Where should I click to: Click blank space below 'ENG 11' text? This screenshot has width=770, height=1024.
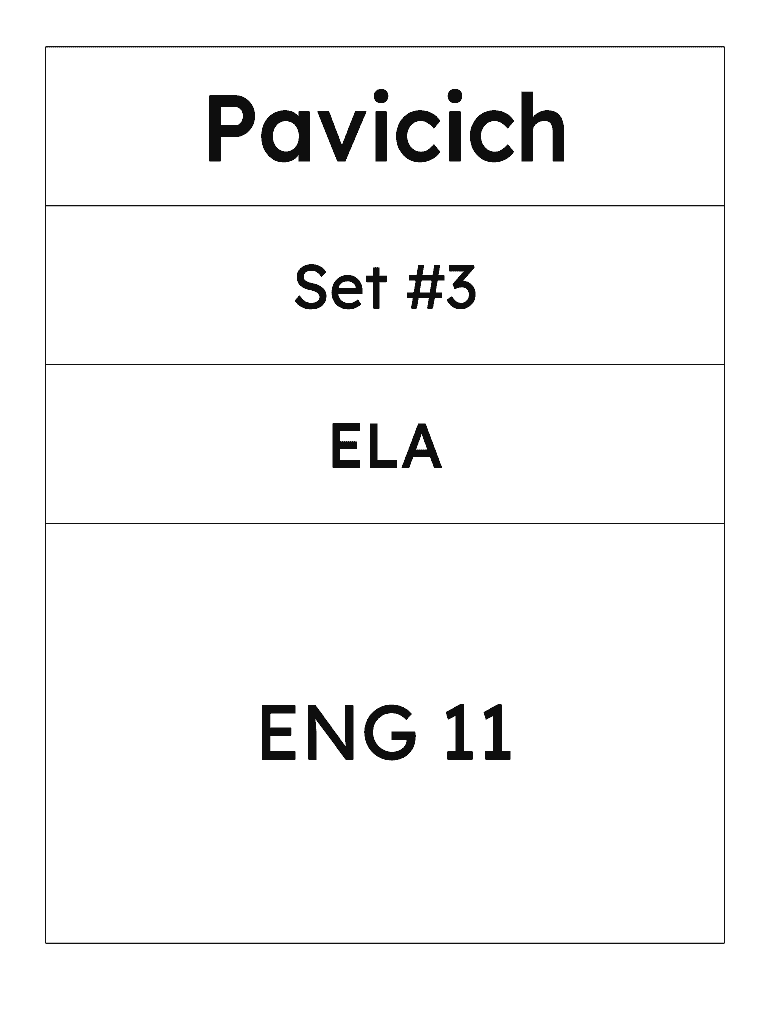point(385,860)
